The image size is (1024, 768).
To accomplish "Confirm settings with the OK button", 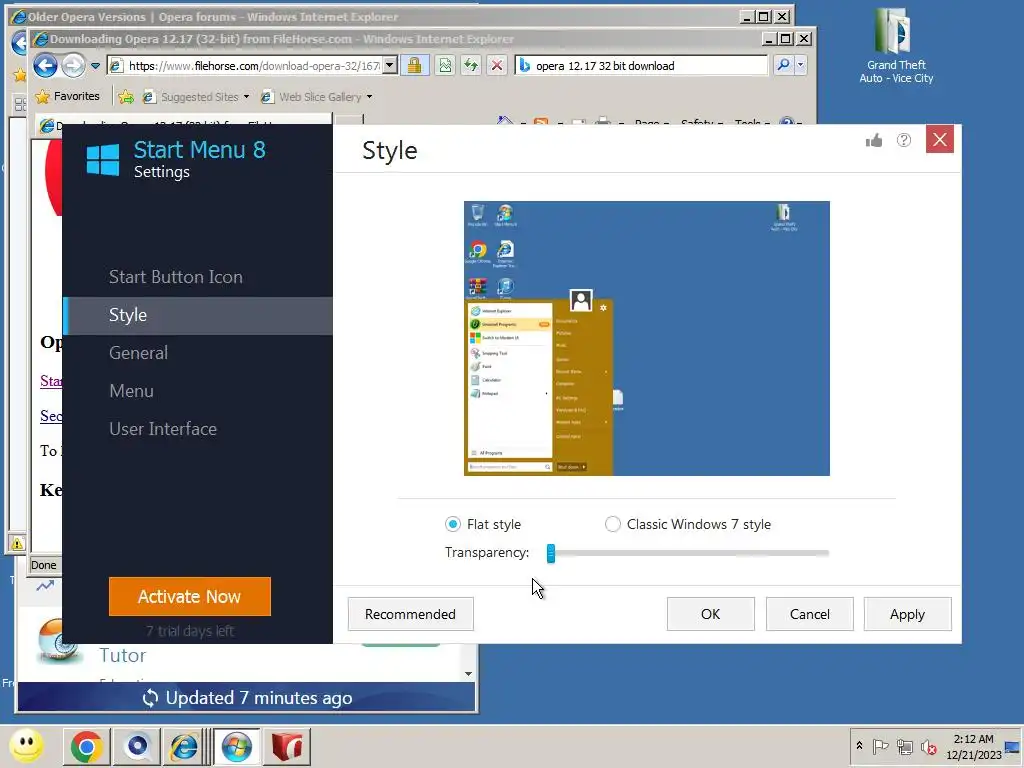I will [711, 614].
